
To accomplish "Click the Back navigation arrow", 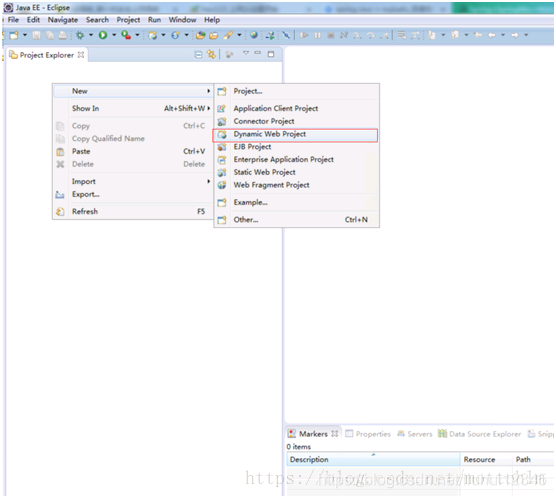I will click(x=492, y=35).
